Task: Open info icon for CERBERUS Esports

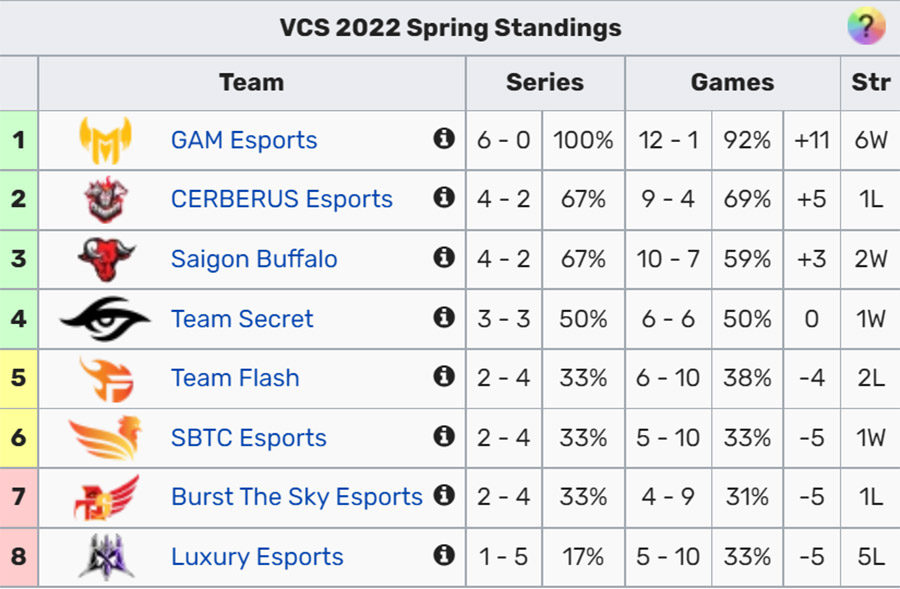Action: 444,197
